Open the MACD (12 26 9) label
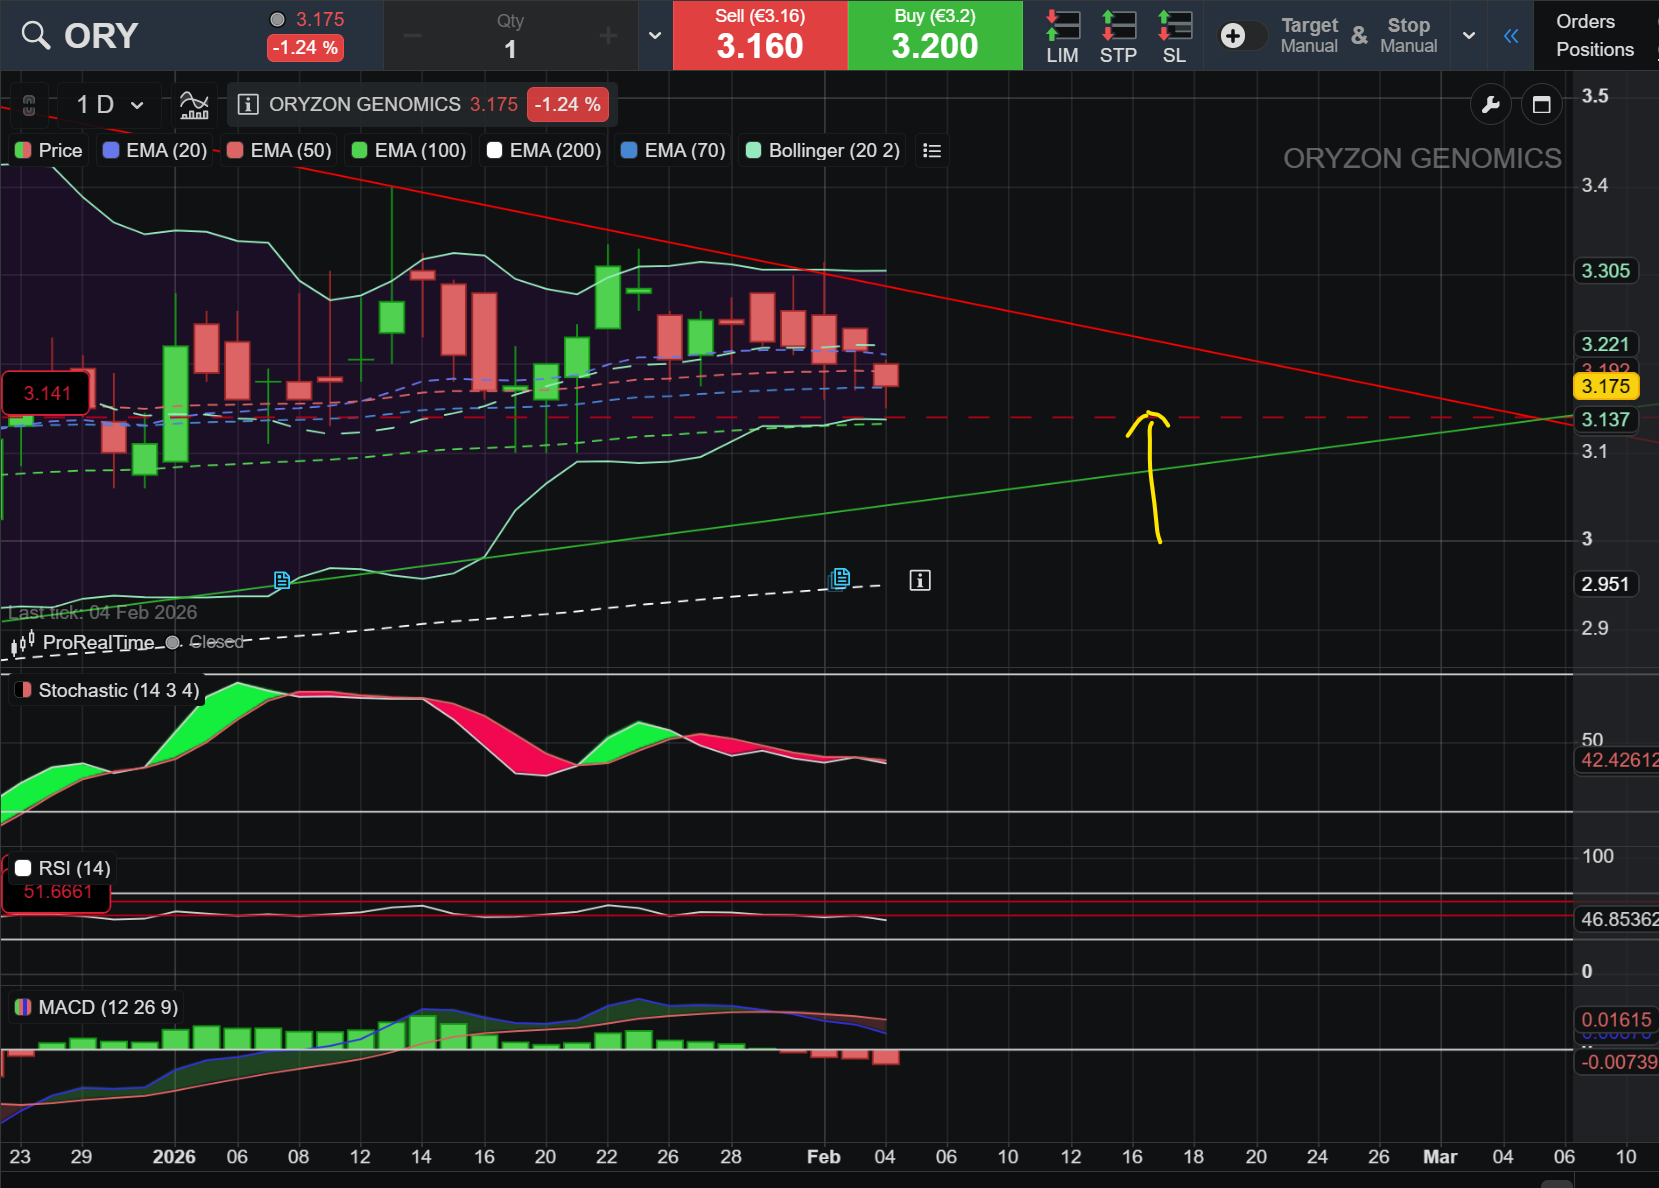 click(108, 1007)
